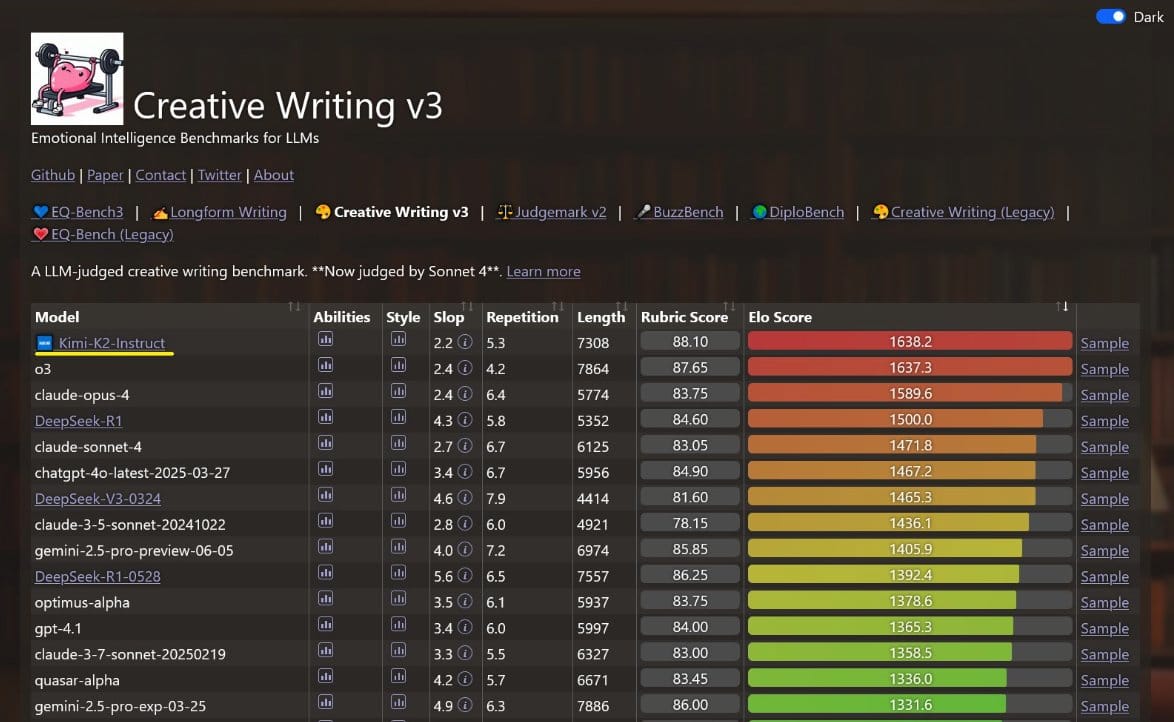Open the Contact link
Viewport: 1174px width, 722px height.
click(x=160, y=175)
